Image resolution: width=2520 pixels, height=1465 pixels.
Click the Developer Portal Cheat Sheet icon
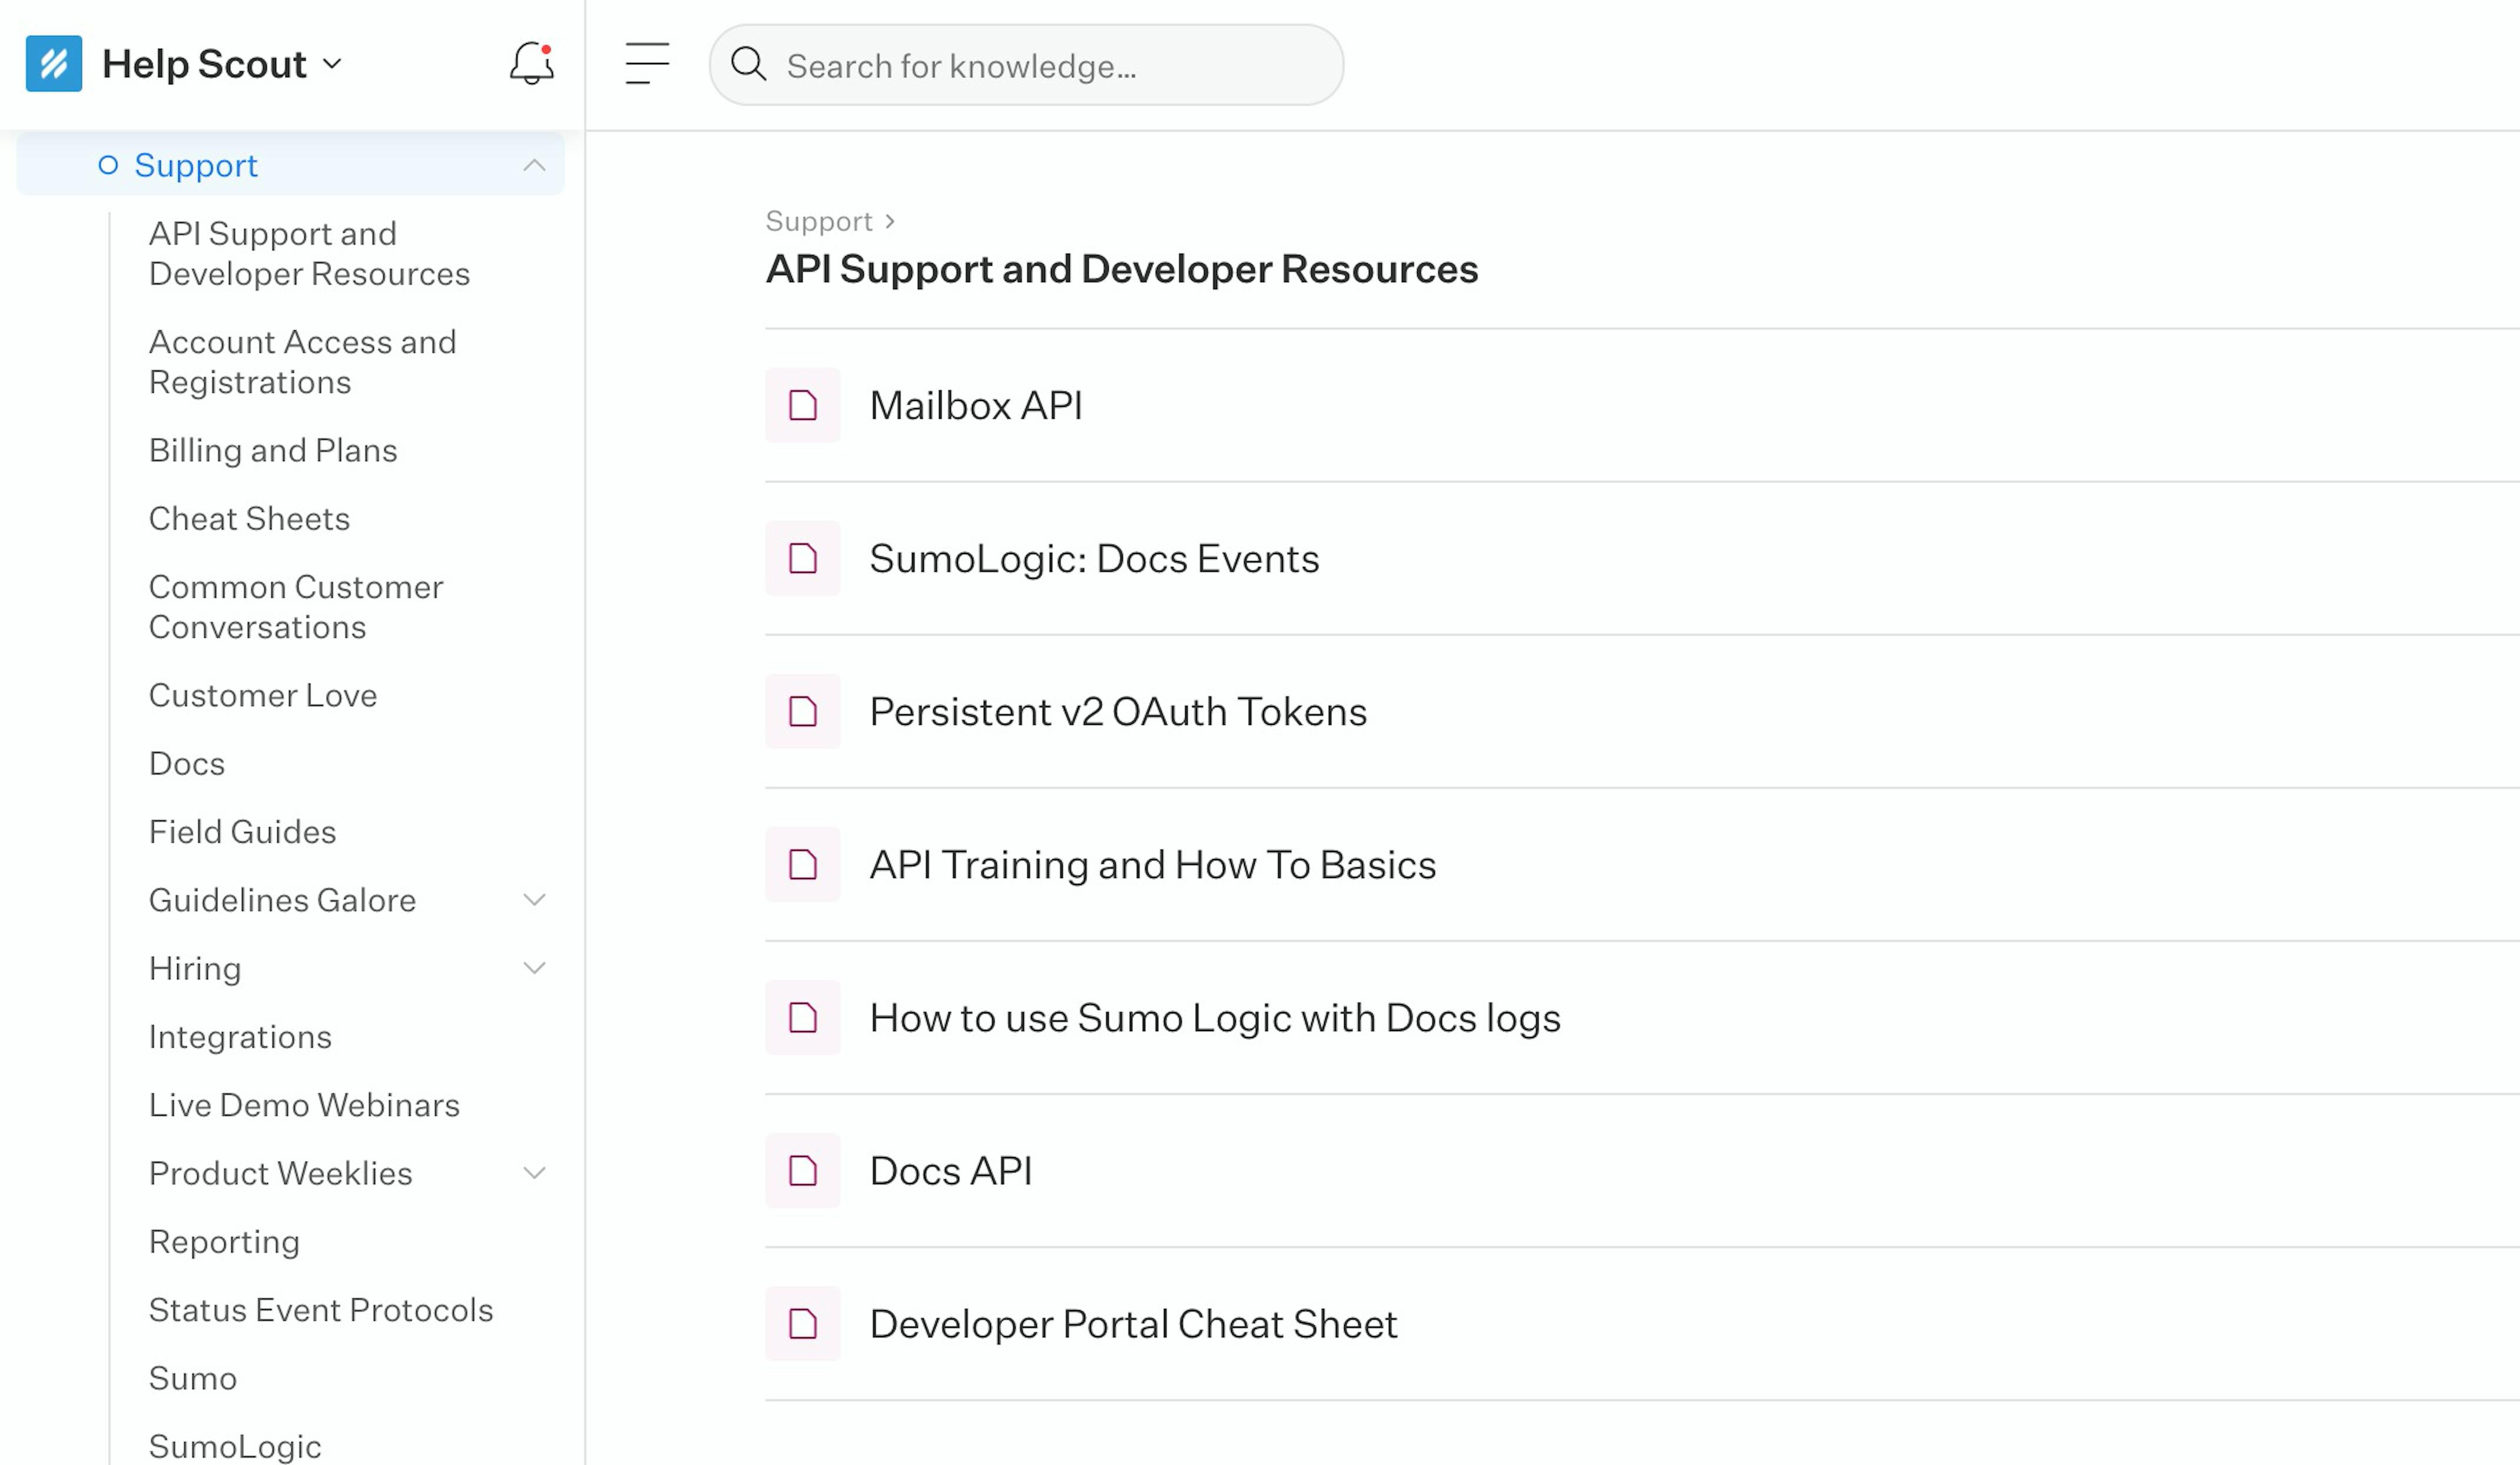click(803, 1323)
